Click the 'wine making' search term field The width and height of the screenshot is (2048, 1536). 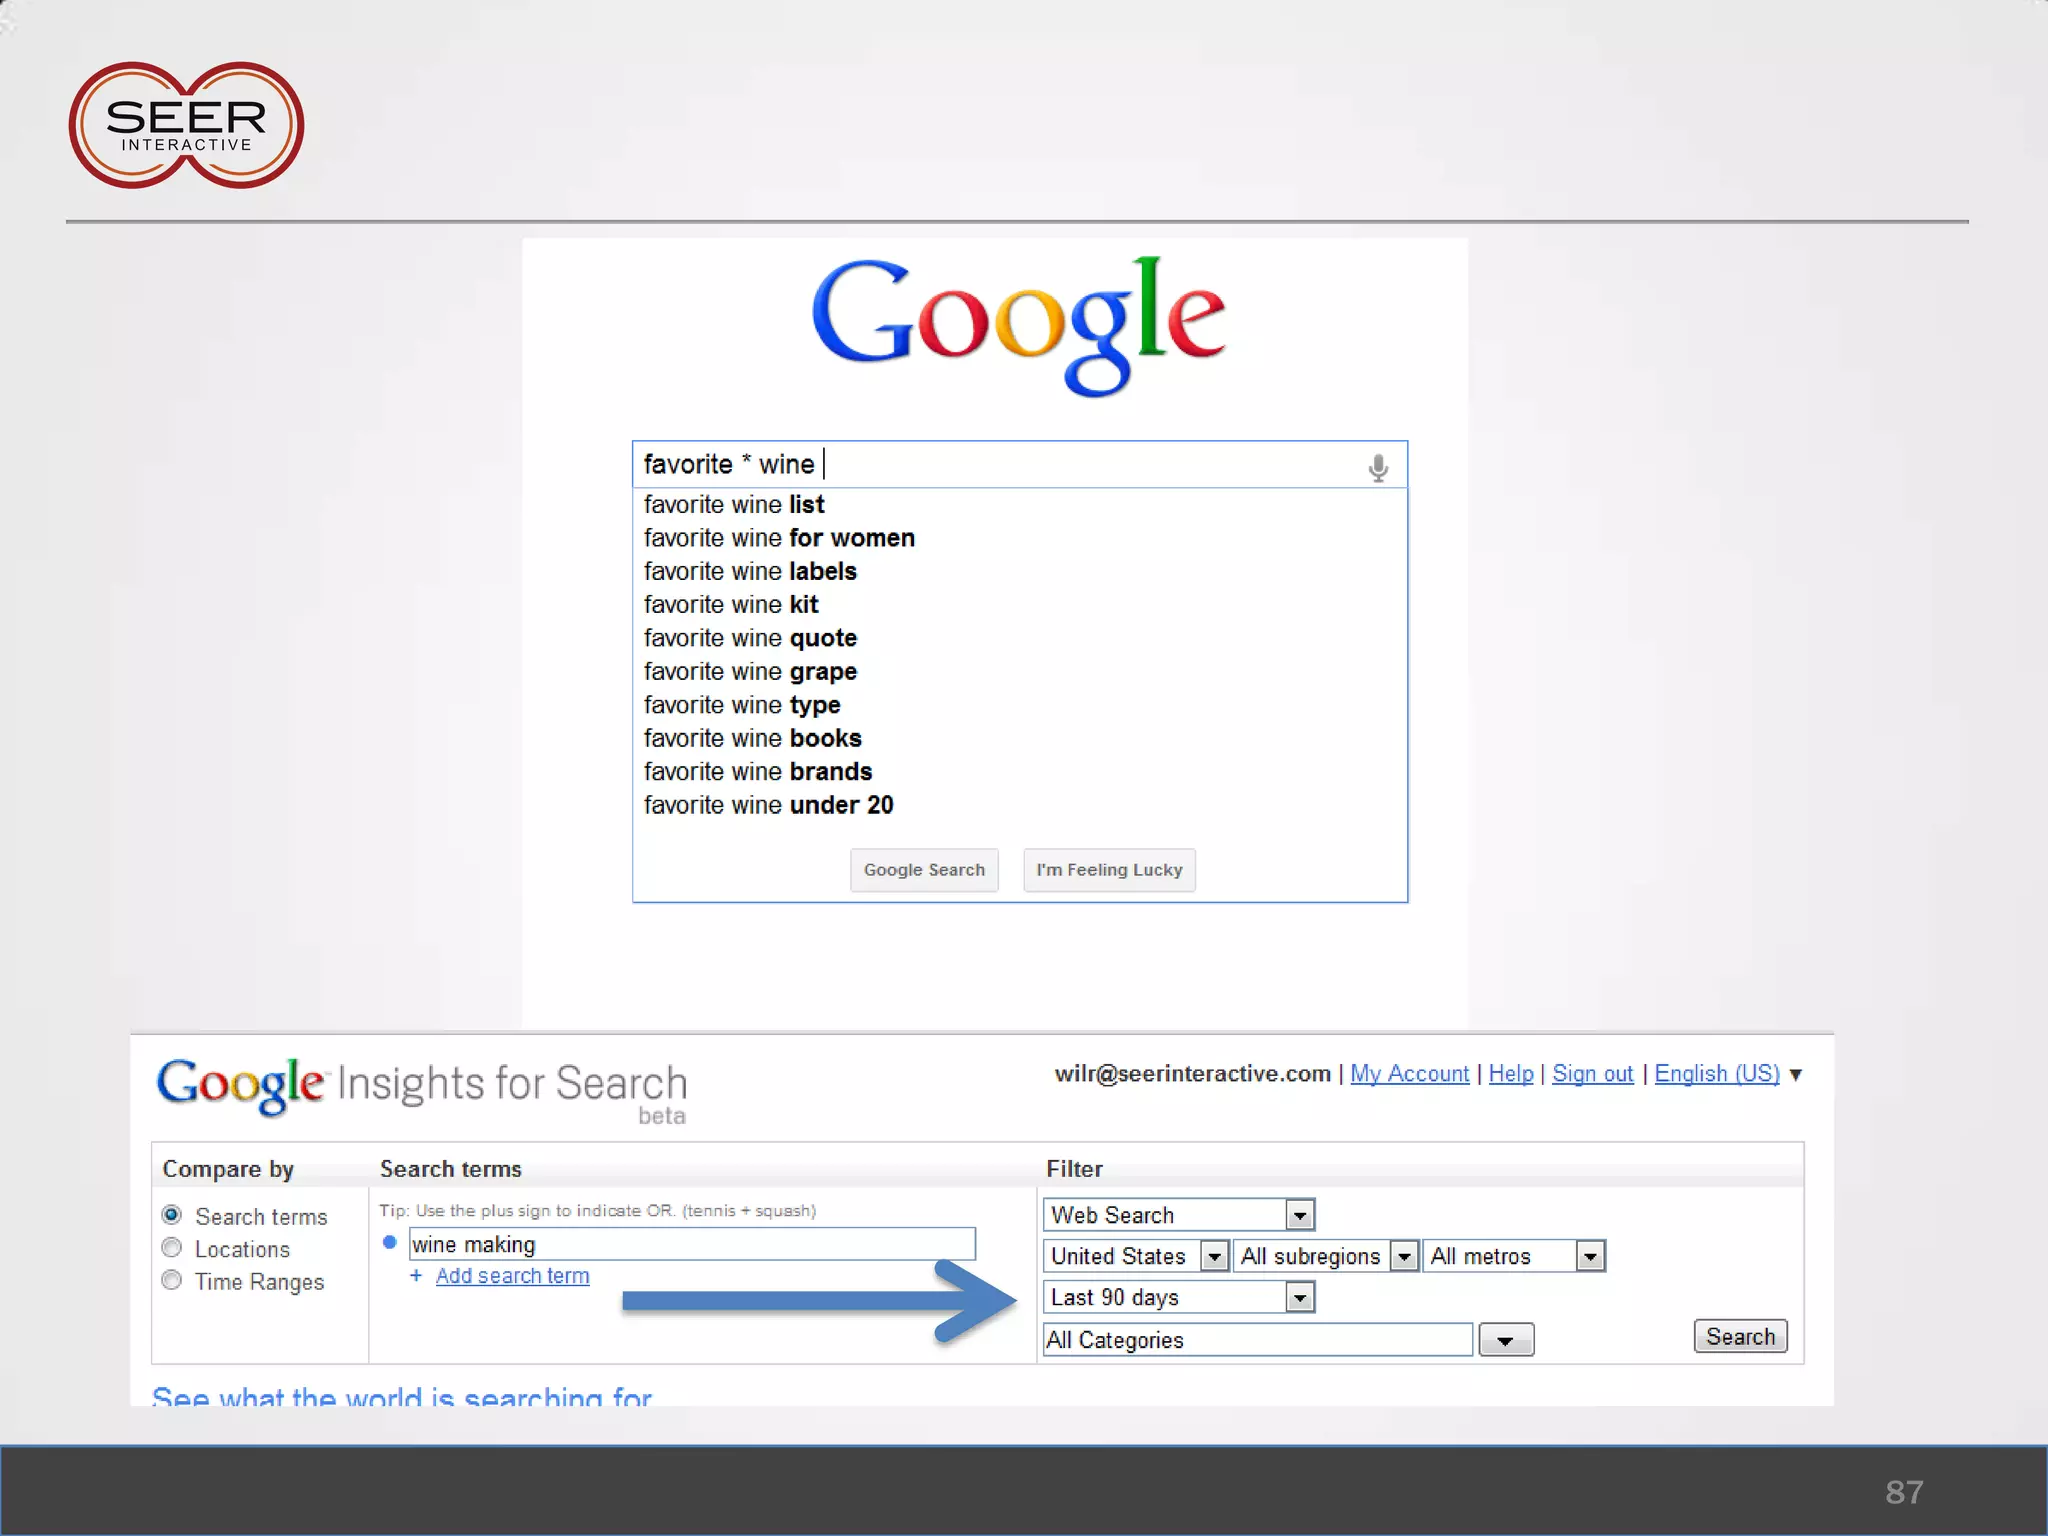pyautogui.click(x=690, y=1244)
